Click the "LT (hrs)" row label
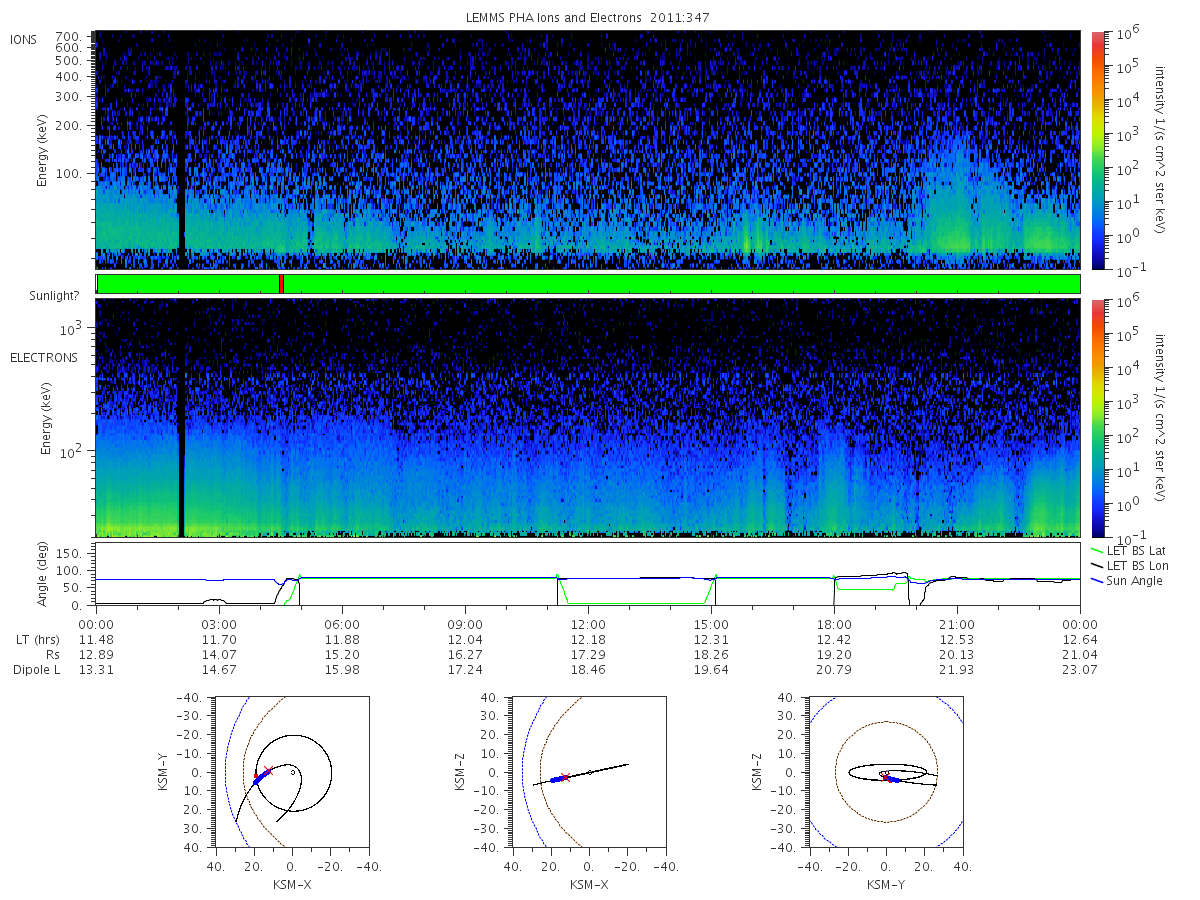 coord(37,639)
